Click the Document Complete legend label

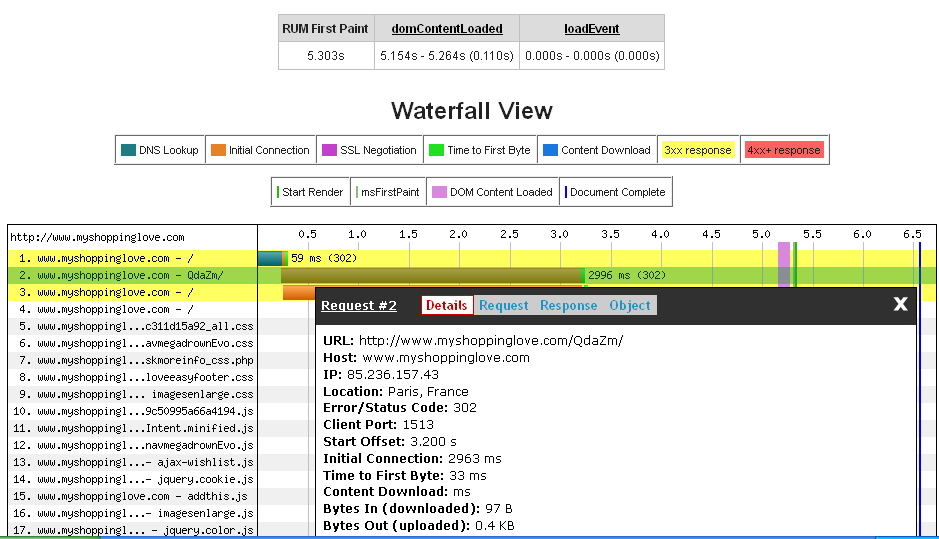pyautogui.click(x=617, y=192)
